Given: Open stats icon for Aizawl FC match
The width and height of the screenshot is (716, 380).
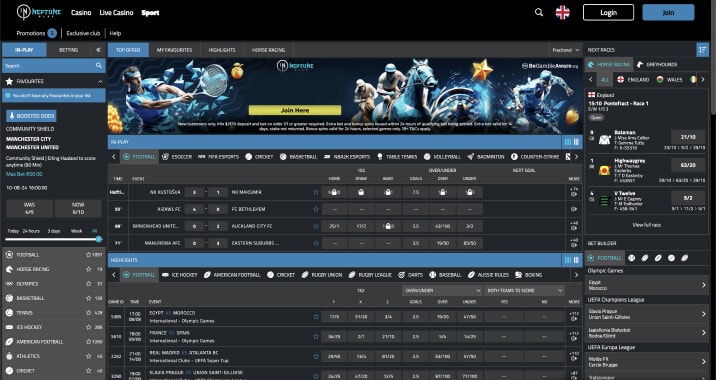Looking at the screenshot, I should [574, 209].
